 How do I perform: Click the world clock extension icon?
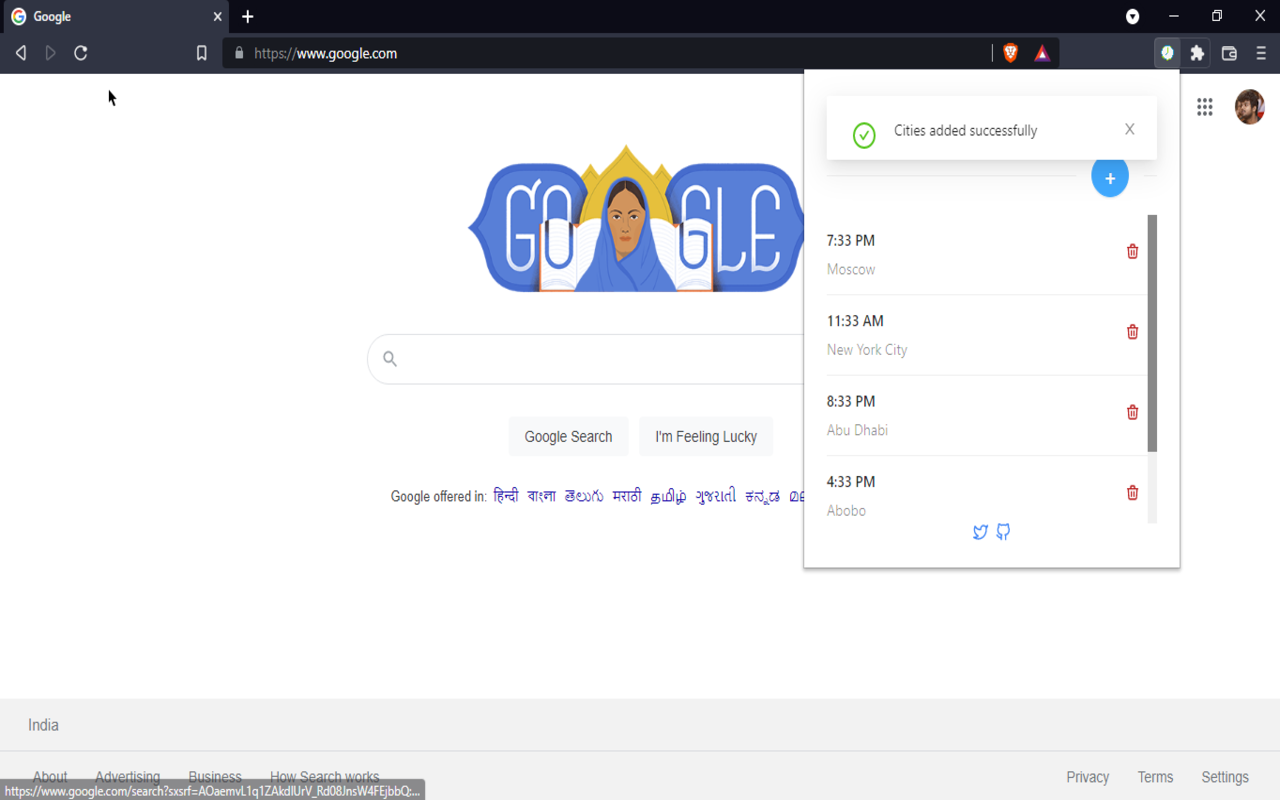coord(1167,53)
